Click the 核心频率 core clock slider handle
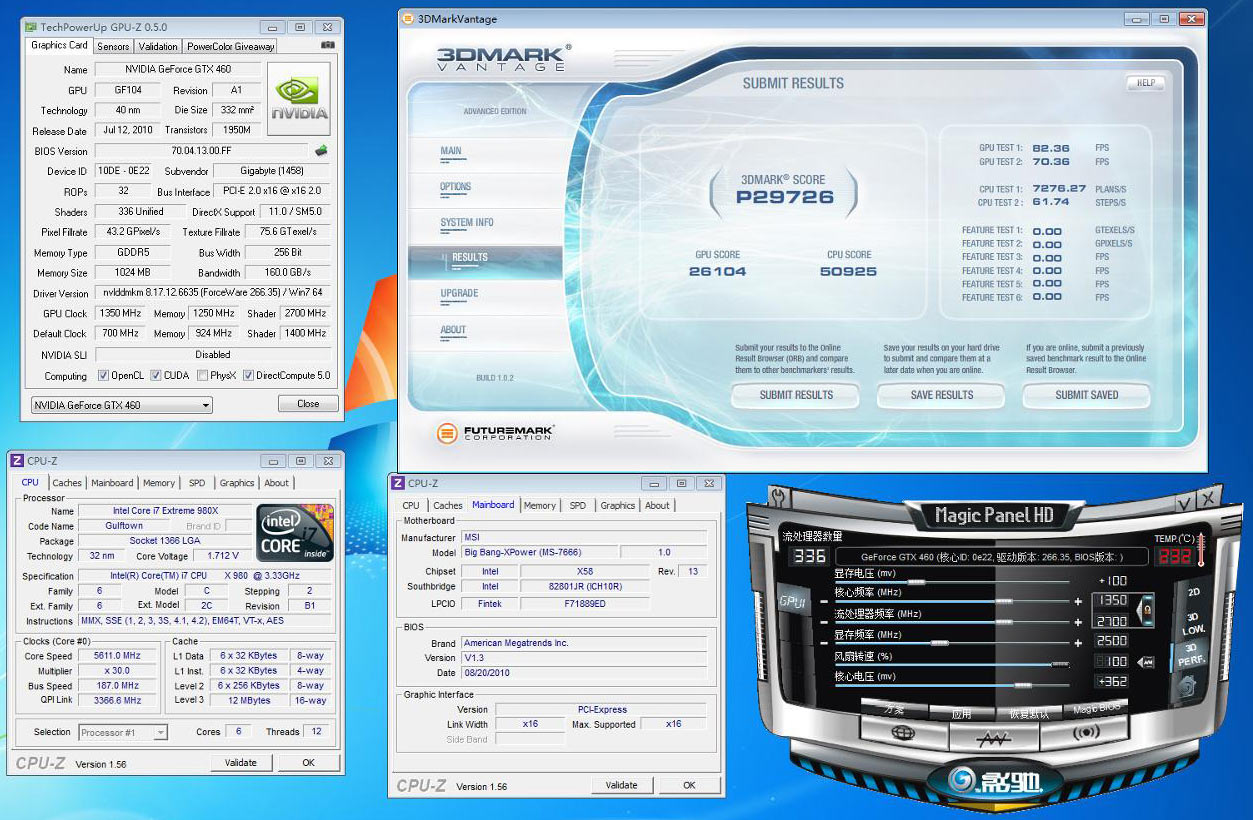1253x820 pixels. 1003,602
